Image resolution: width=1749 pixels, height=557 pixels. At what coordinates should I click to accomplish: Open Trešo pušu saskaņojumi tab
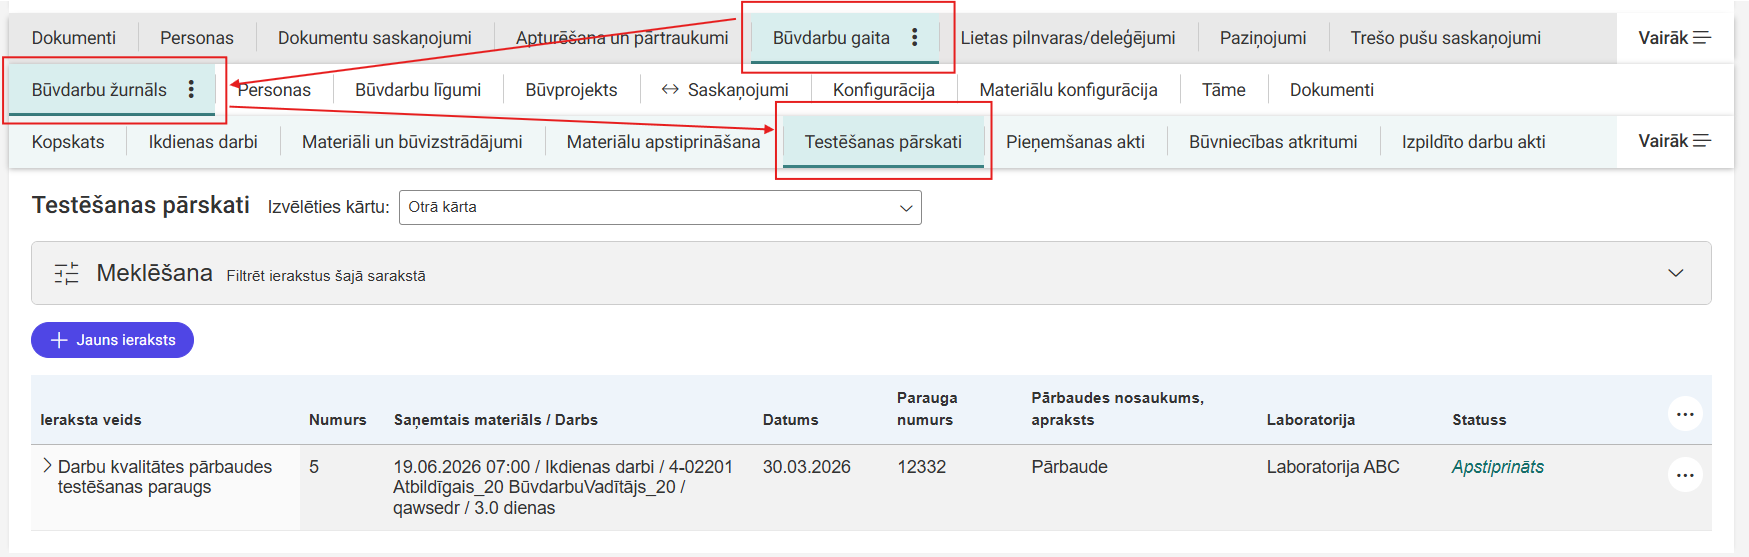point(1445,38)
